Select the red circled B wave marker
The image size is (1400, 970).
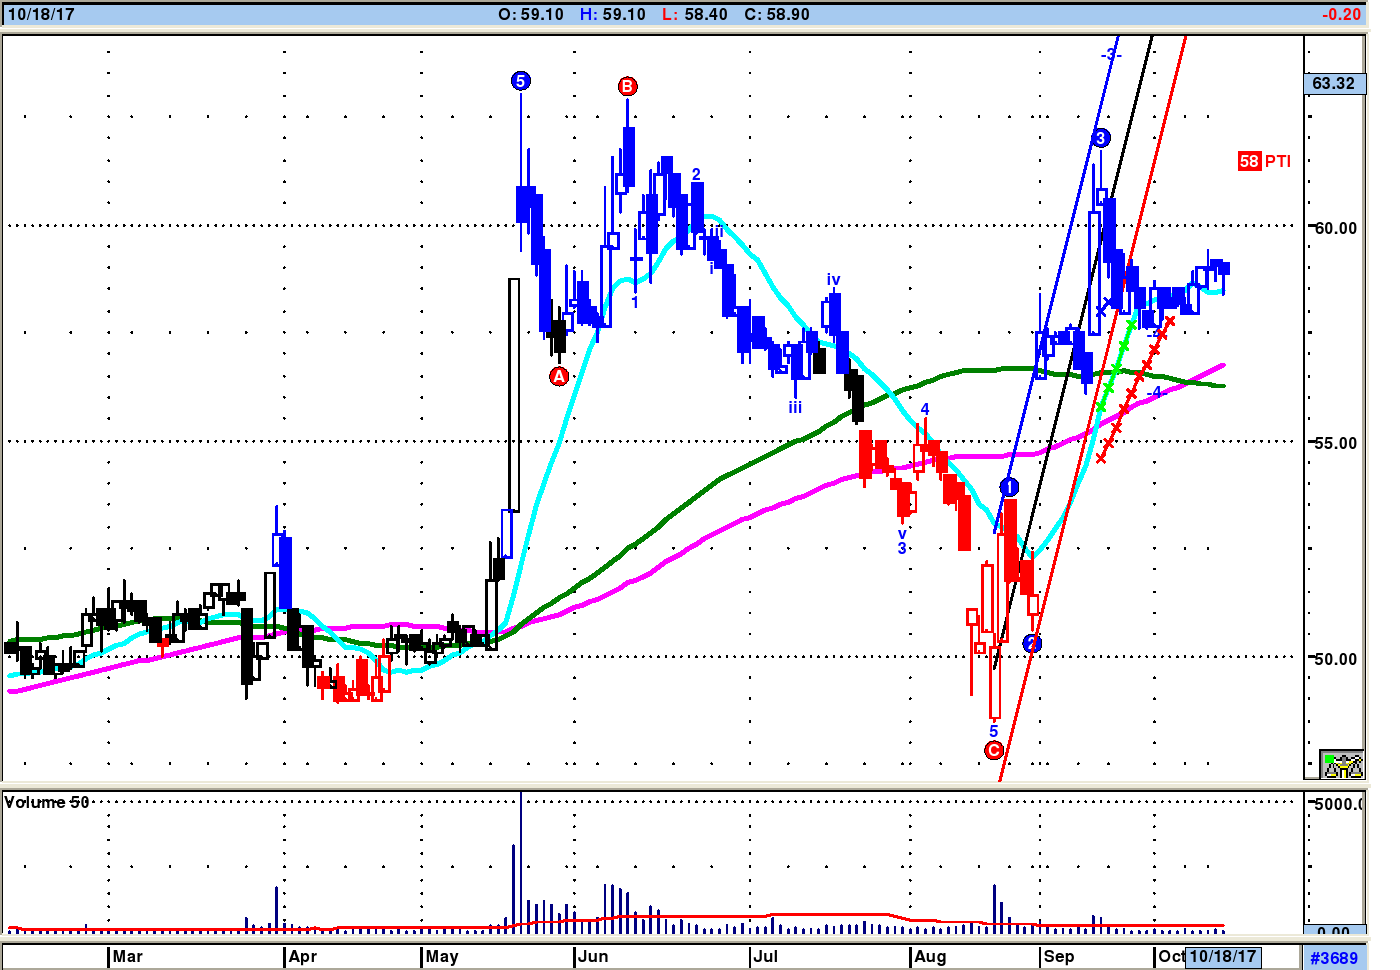coord(627,86)
